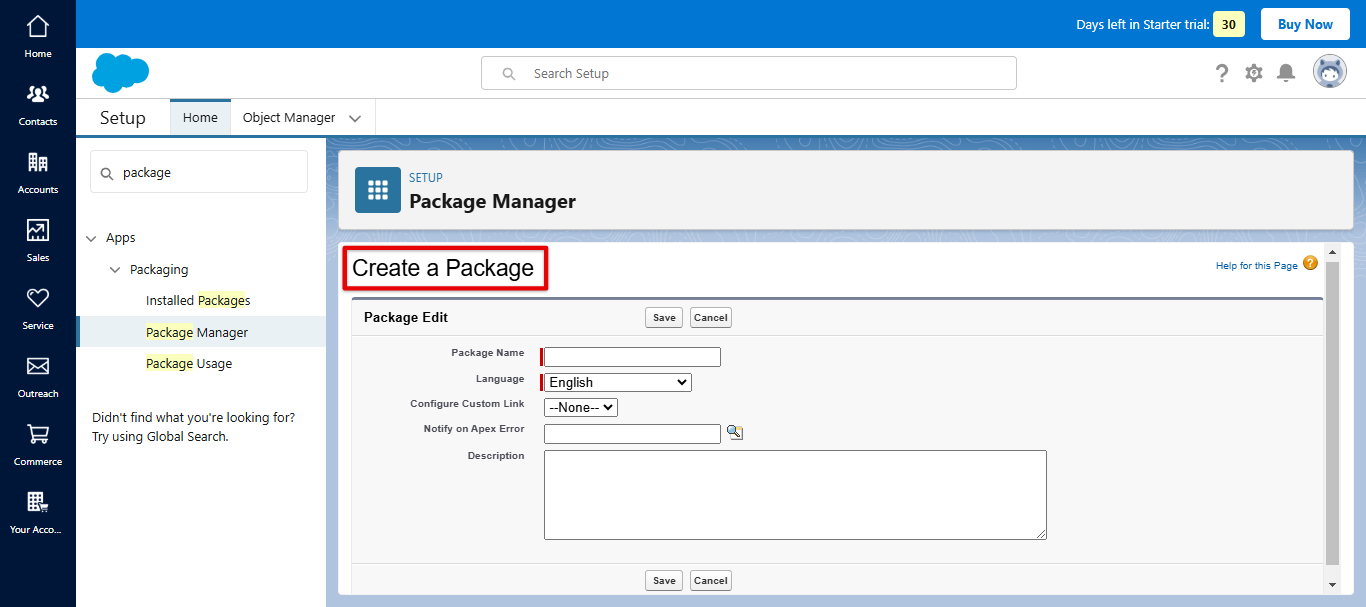Open the Language dropdown
Image resolution: width=1366 pixels, height=607 pixels.
click(x=618, y=382)
